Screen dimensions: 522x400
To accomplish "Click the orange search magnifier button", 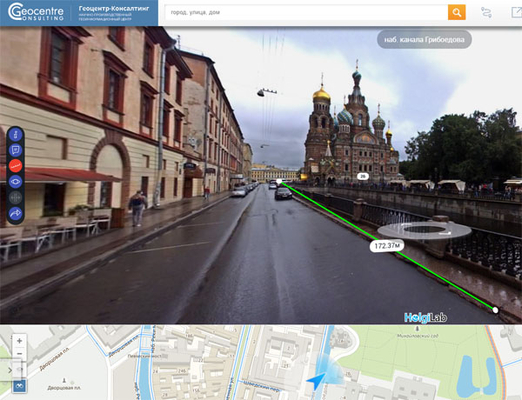I will pyautogui.click(x=456, y=13).
